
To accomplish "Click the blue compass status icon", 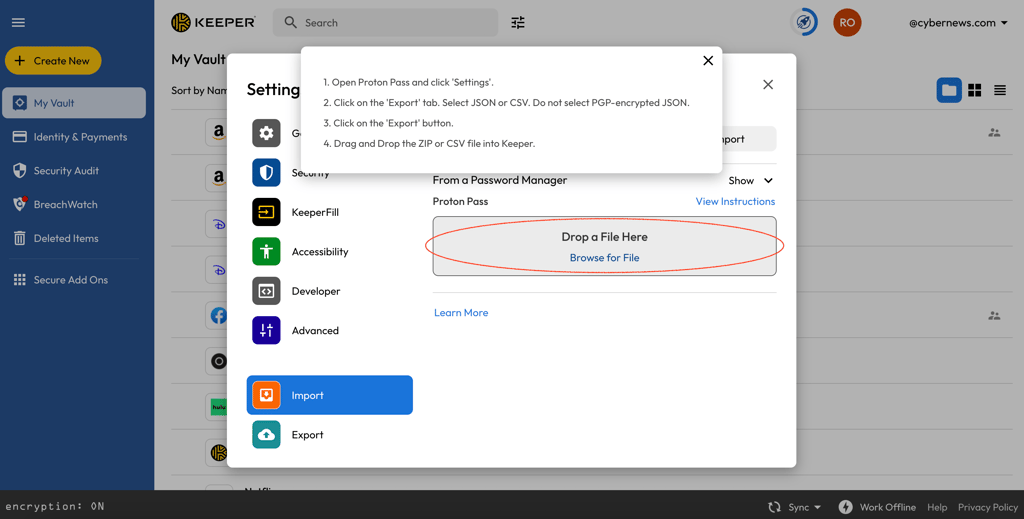I will coord(804,23).
